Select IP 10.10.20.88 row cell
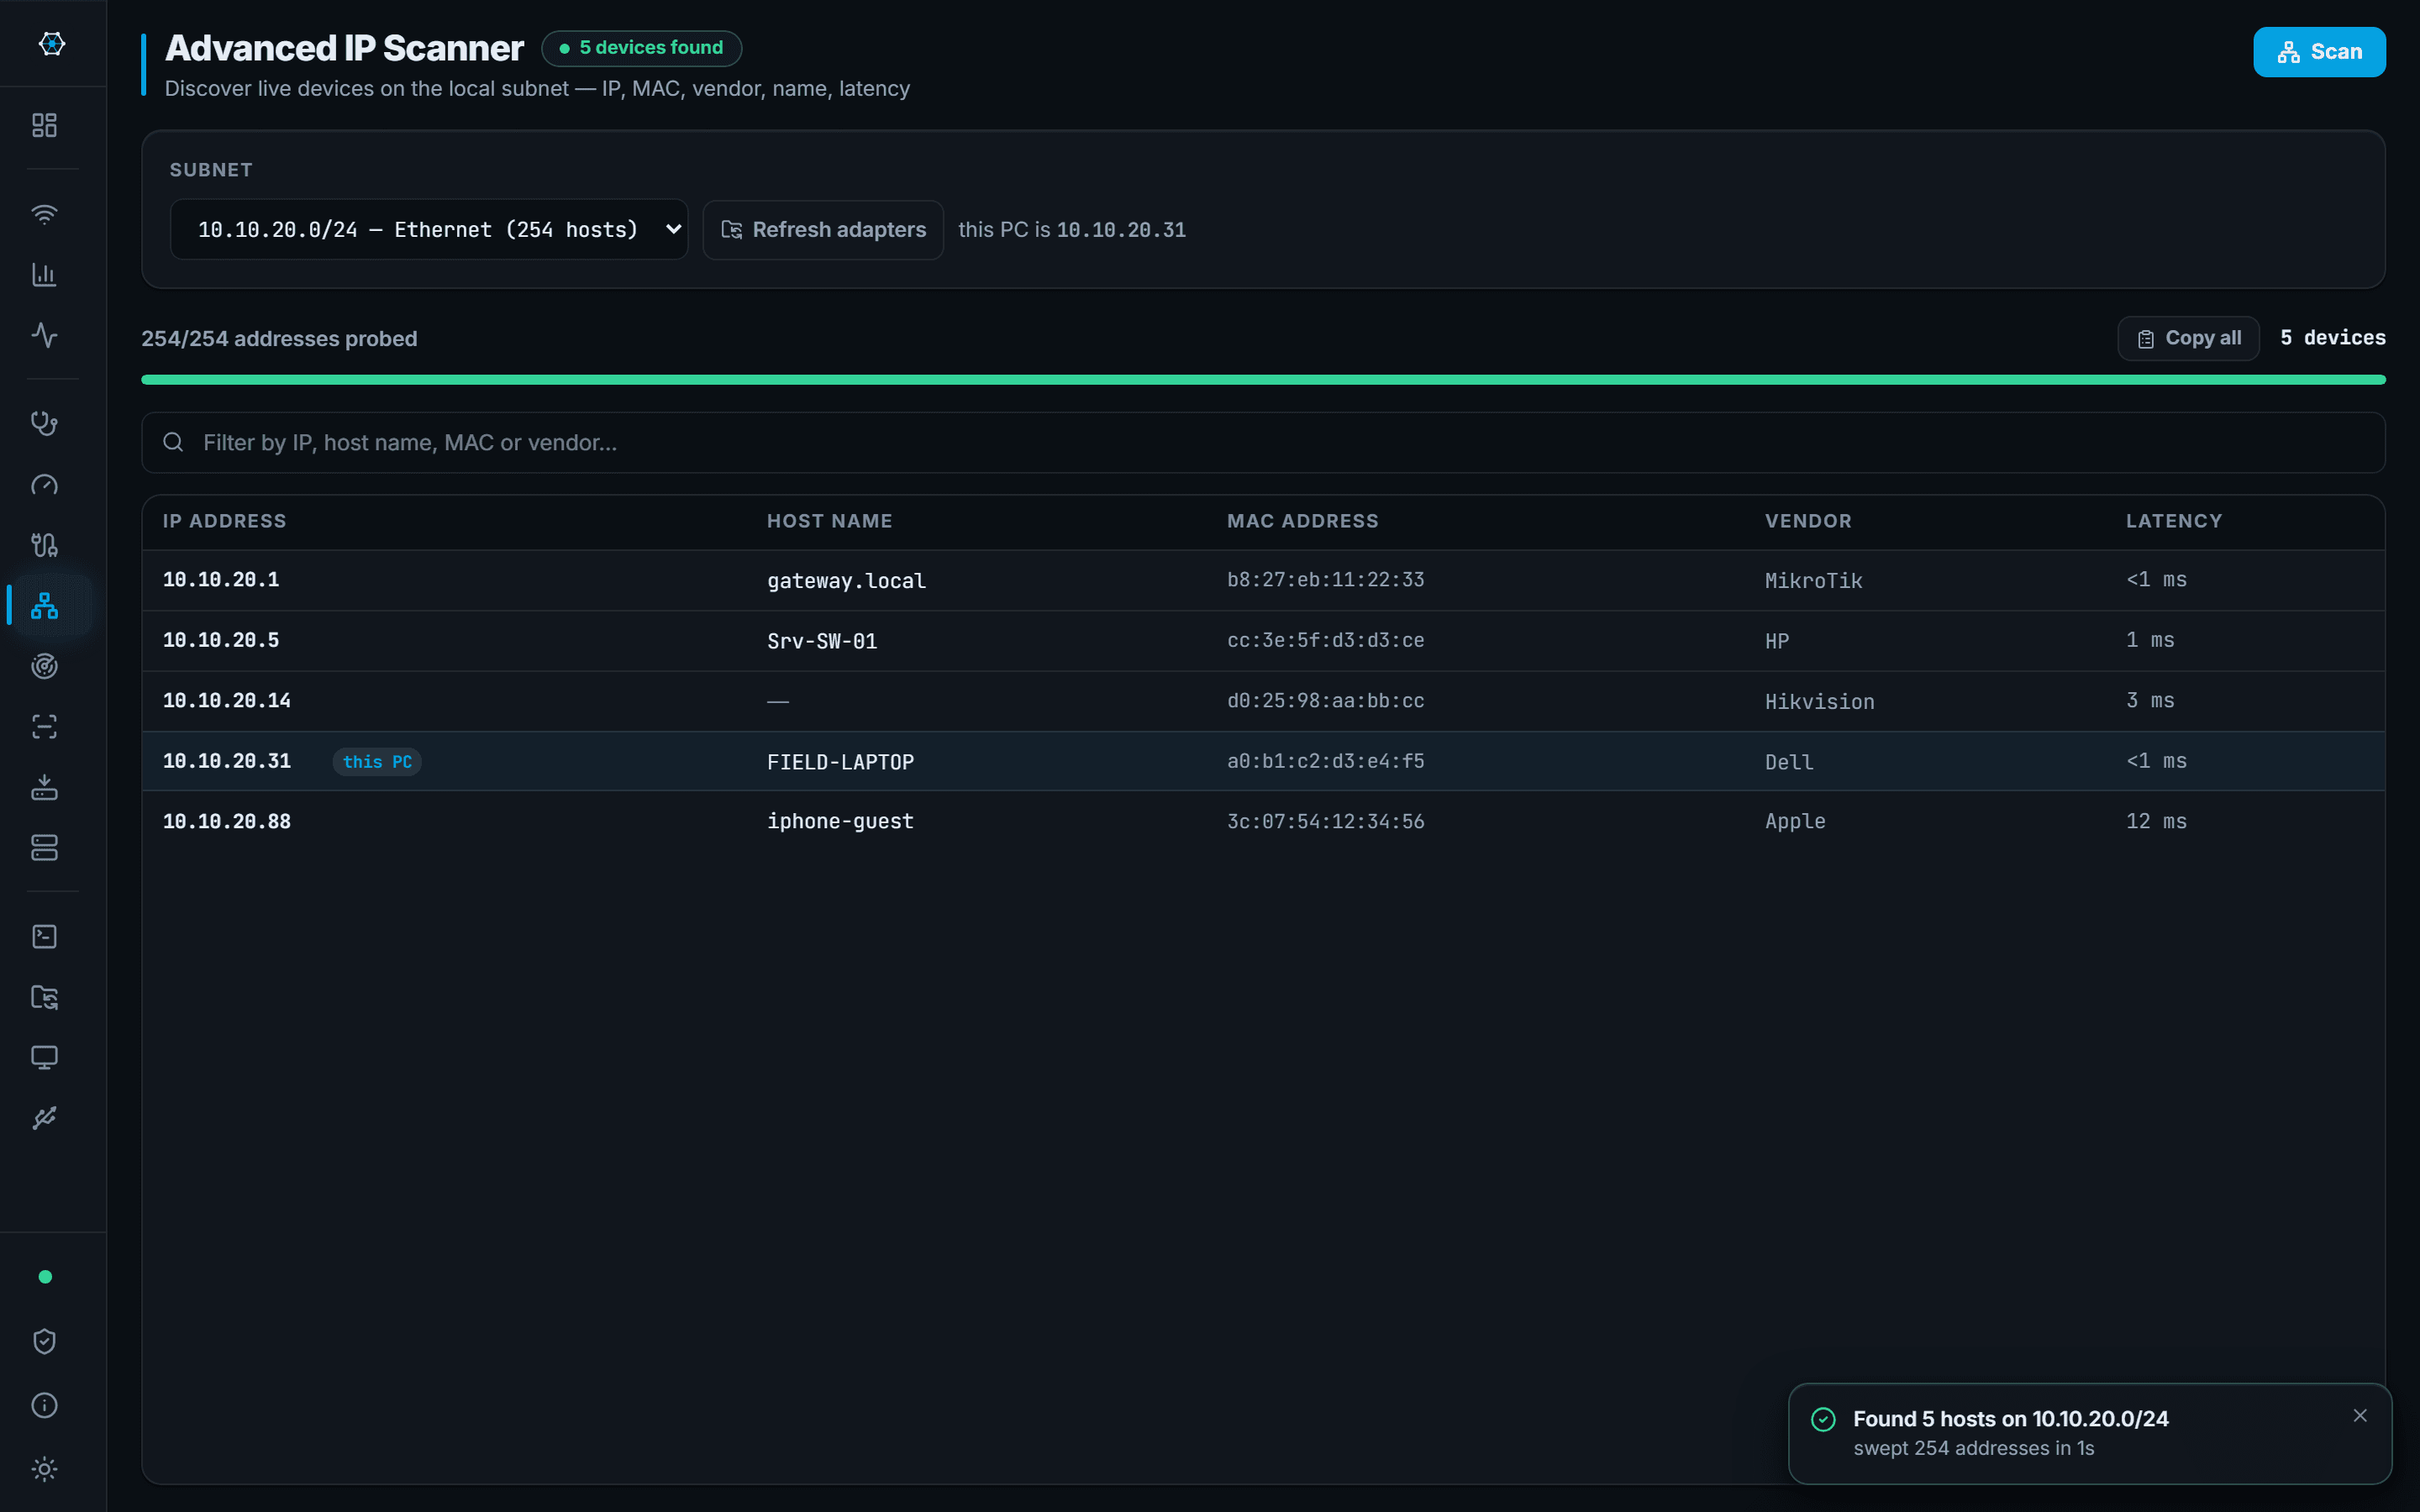The height and width of the screenshot is (1512, 2420). click(227, 822)
